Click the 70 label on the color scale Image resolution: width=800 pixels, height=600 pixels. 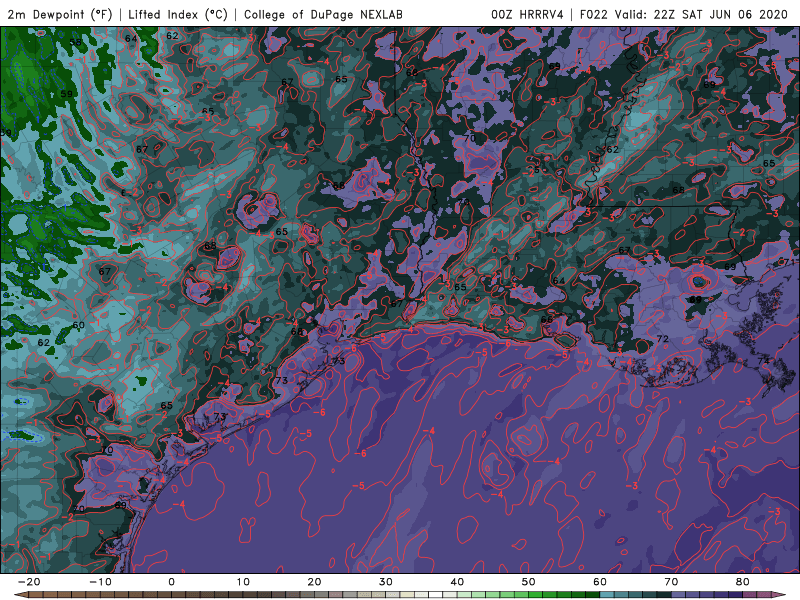pyautogui.click(x=671, y=582)
